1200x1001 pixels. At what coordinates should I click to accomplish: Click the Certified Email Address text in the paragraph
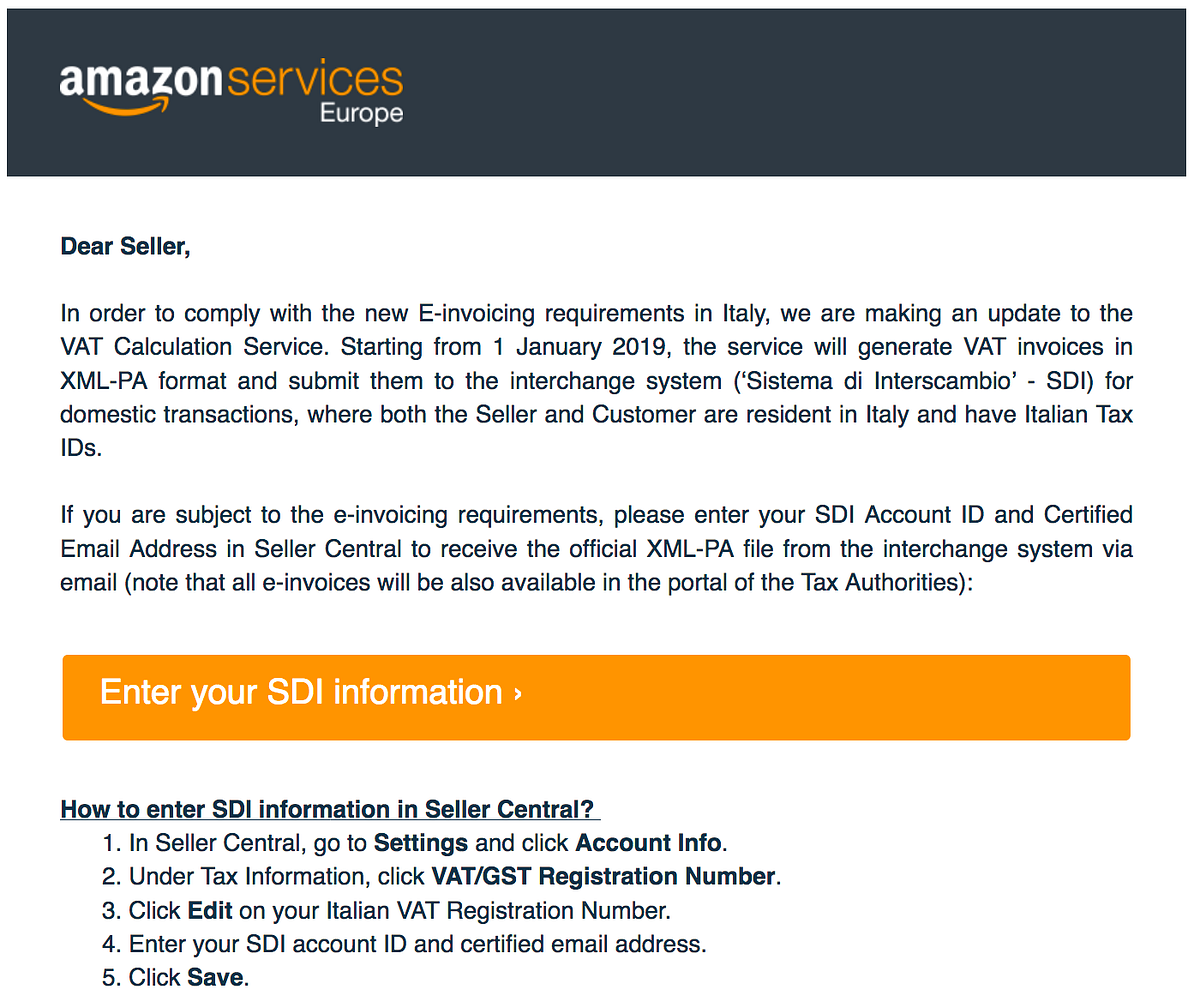pos(1088,515)
